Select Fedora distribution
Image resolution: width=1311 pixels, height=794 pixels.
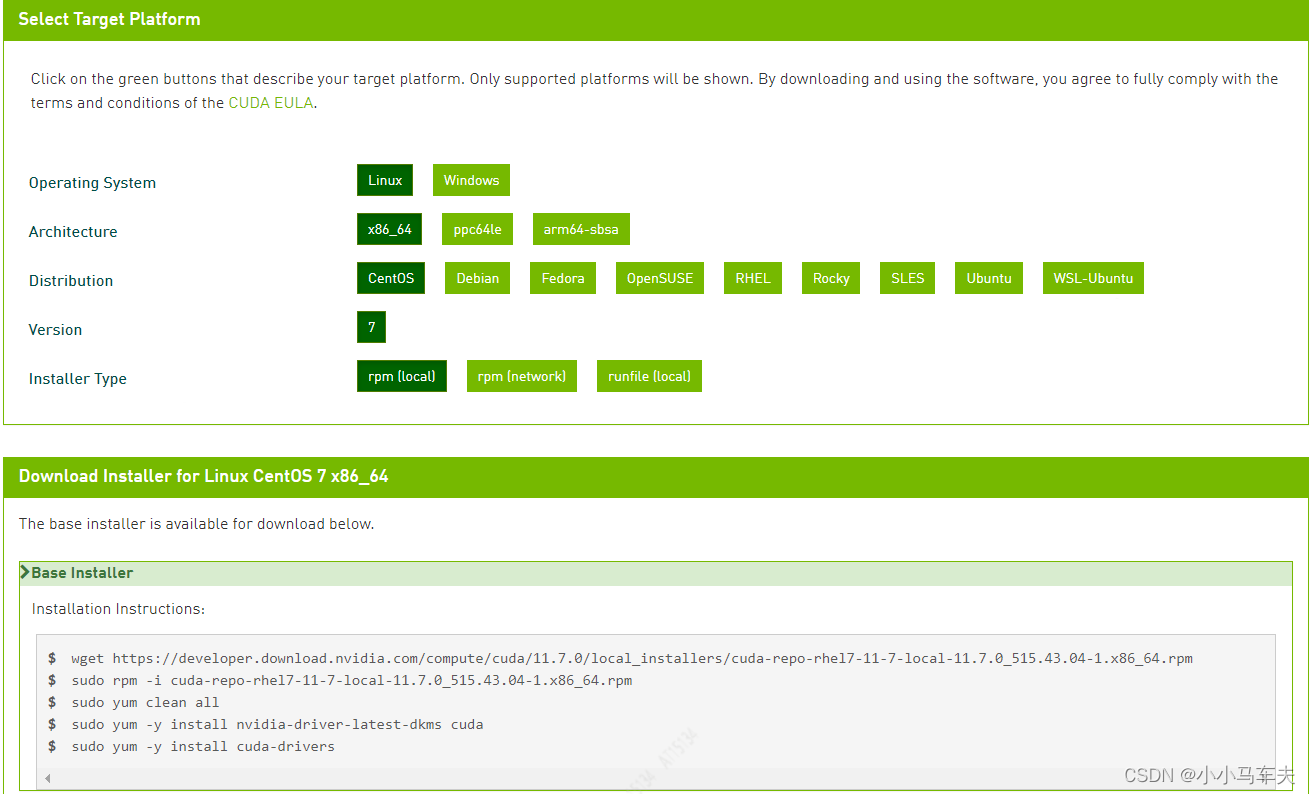563,278
